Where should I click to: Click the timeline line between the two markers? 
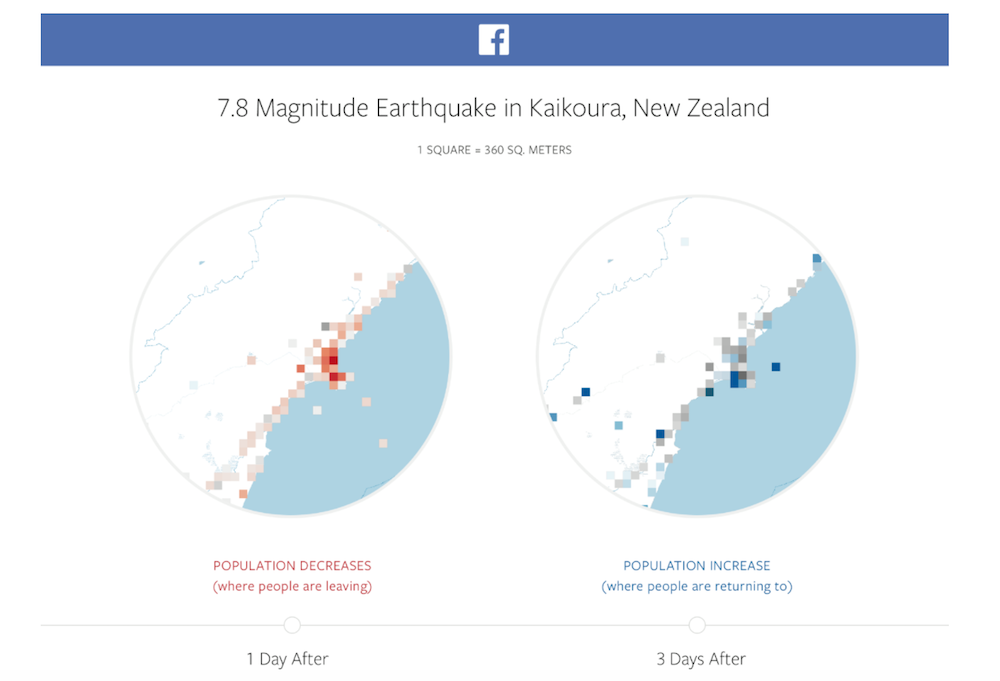[x=494, y=625]
